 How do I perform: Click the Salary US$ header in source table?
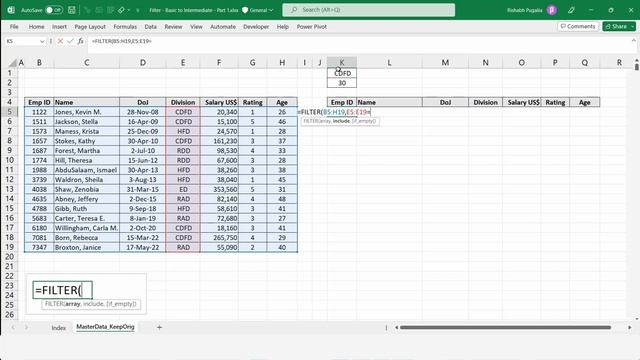(x=219, y=102)
